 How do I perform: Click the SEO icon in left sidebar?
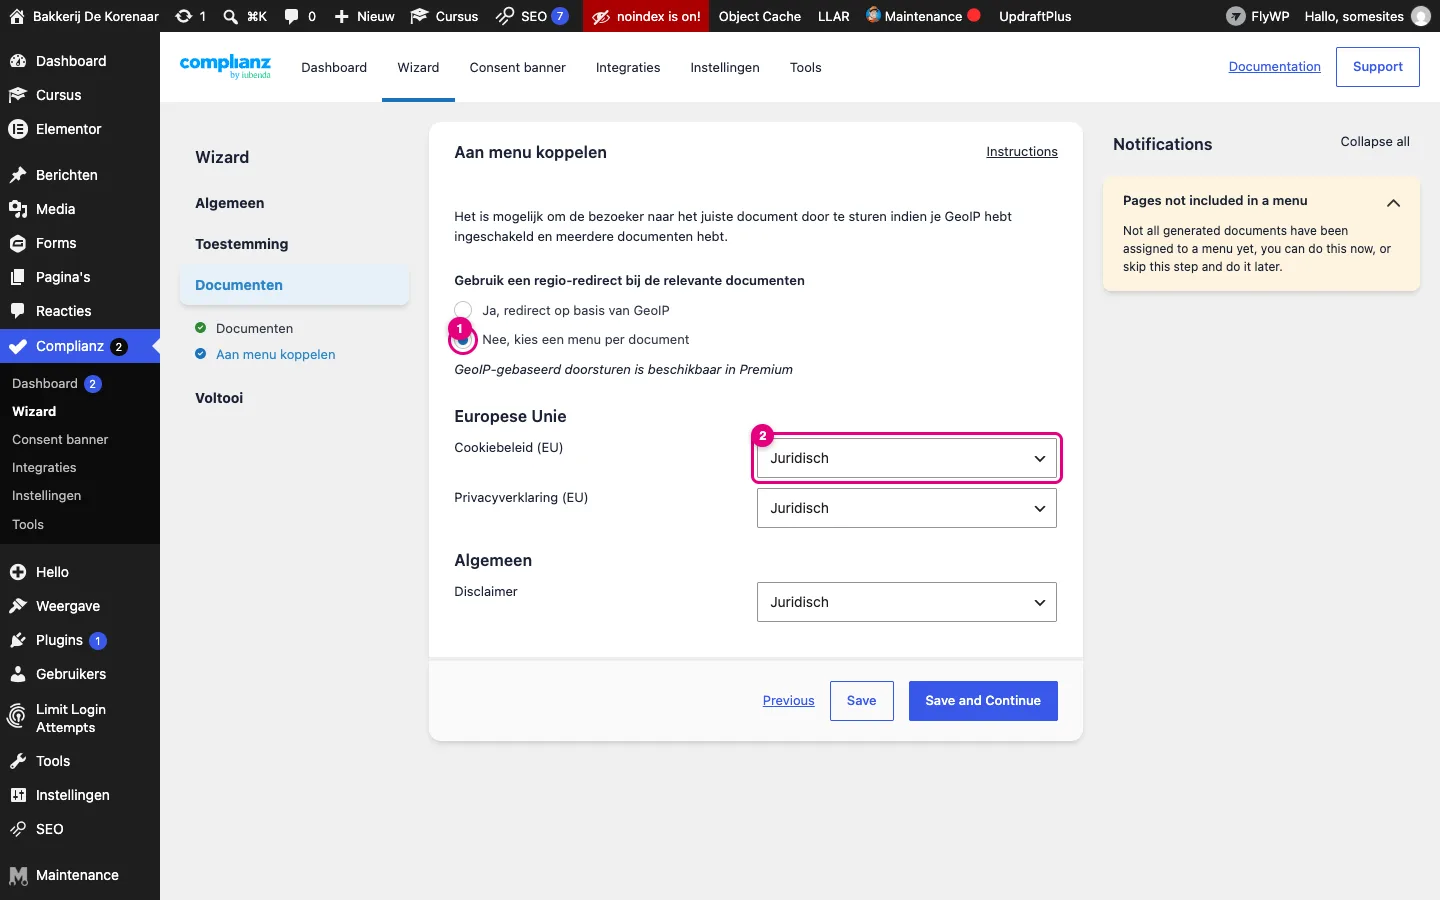coord(17,829)
